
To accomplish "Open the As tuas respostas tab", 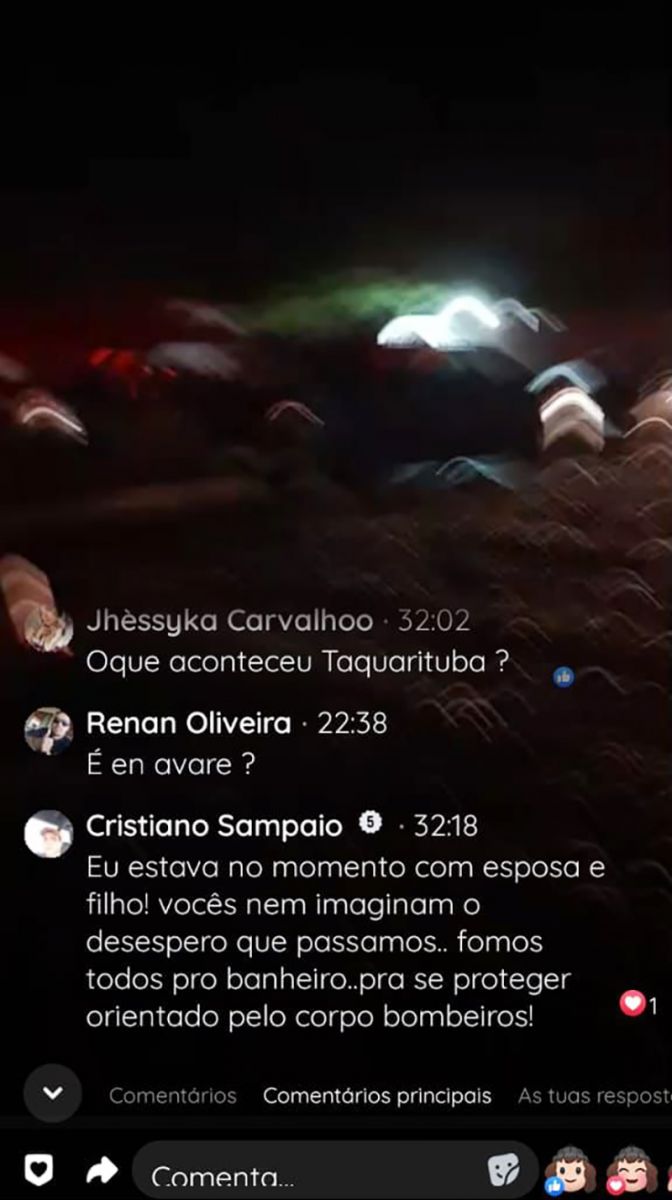I will 595,1095.
